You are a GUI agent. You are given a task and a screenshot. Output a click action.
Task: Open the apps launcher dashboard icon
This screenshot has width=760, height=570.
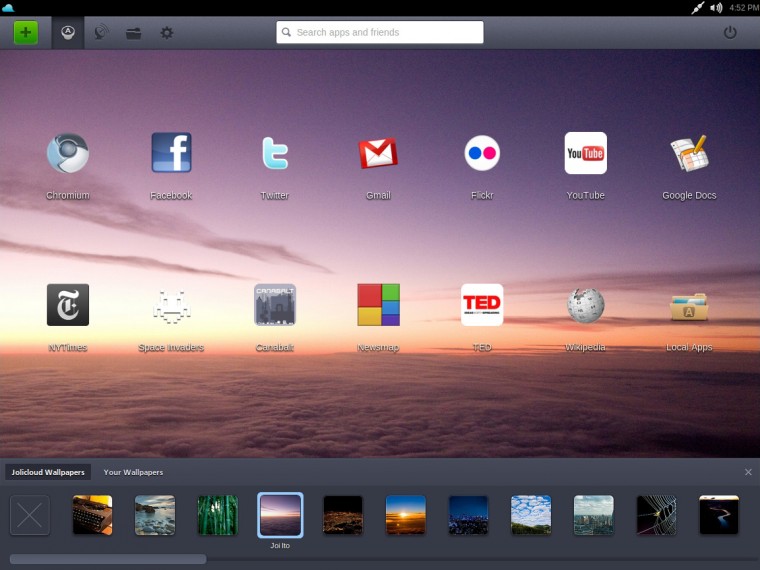coord(68,33)
